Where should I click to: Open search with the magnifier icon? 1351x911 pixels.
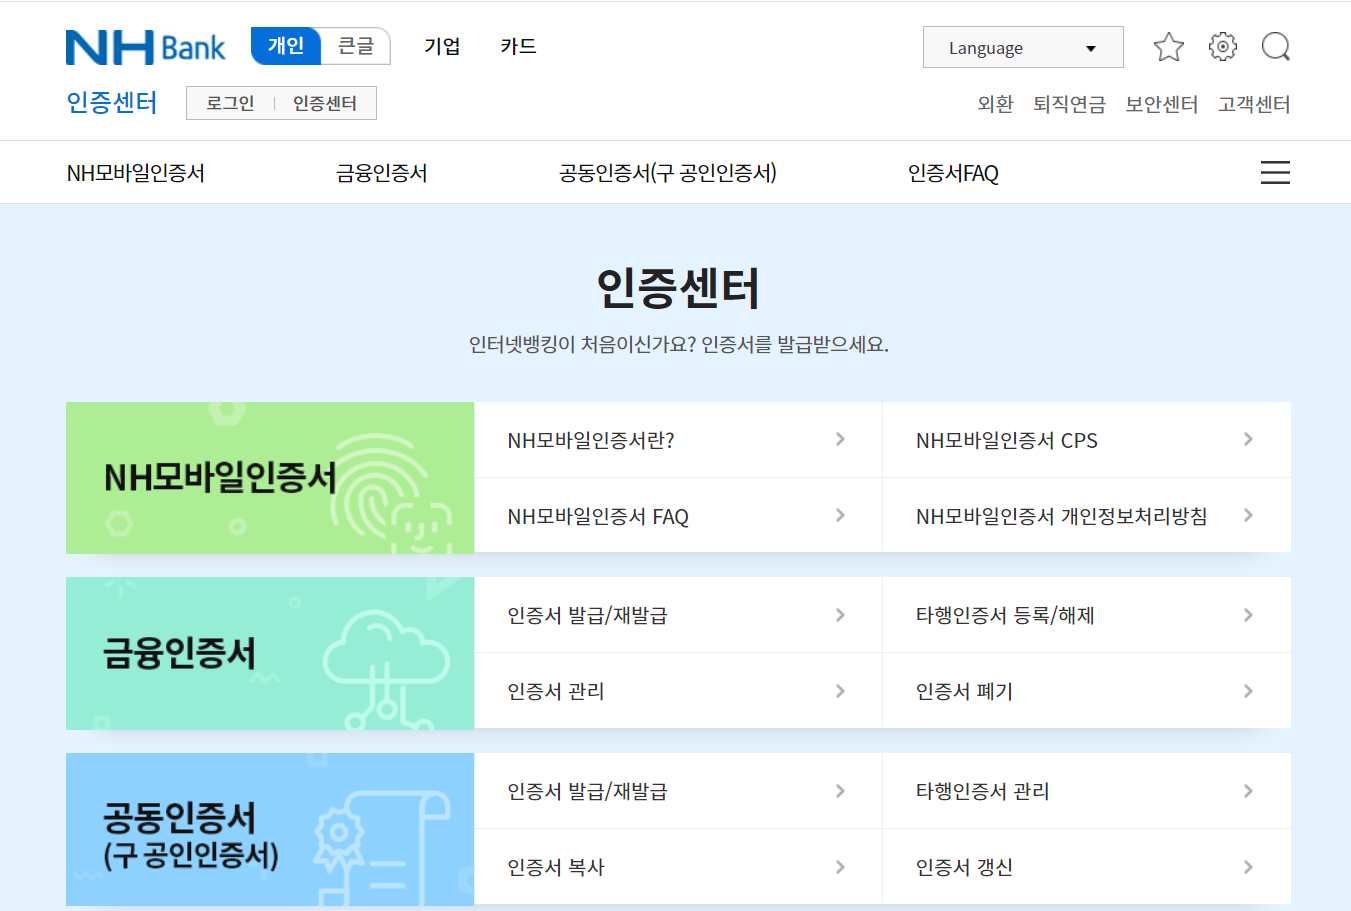[1275, 46]
